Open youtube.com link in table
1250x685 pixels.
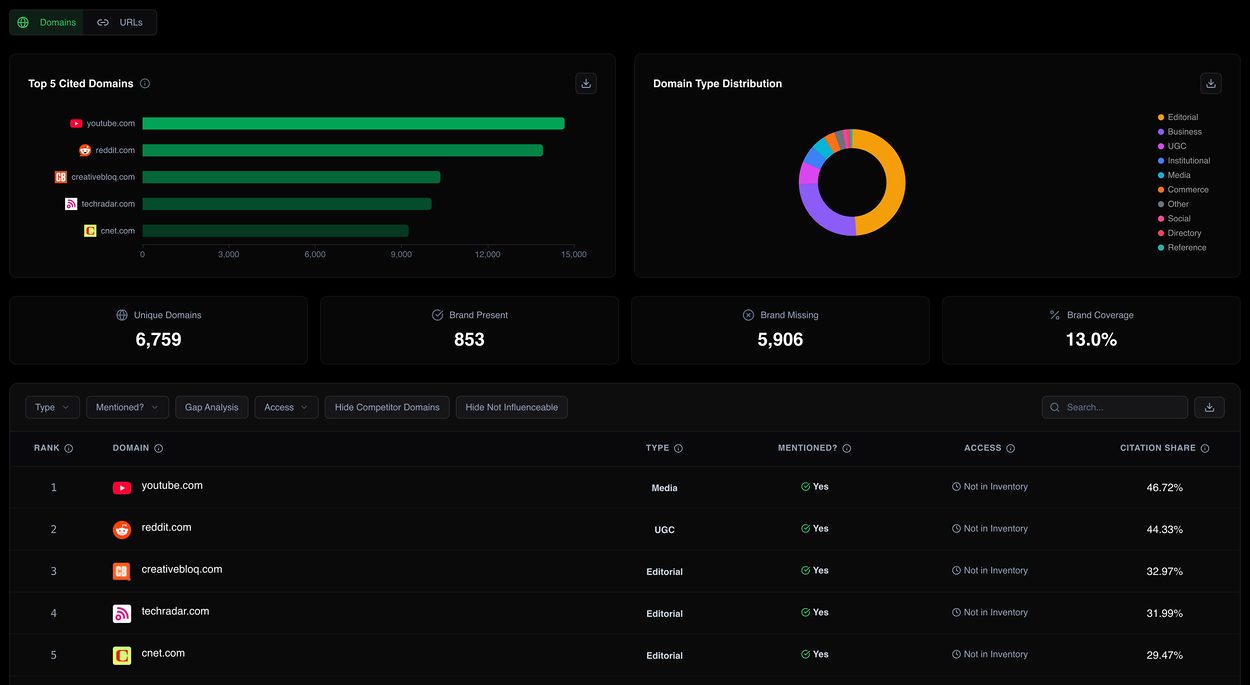(172, 486)
